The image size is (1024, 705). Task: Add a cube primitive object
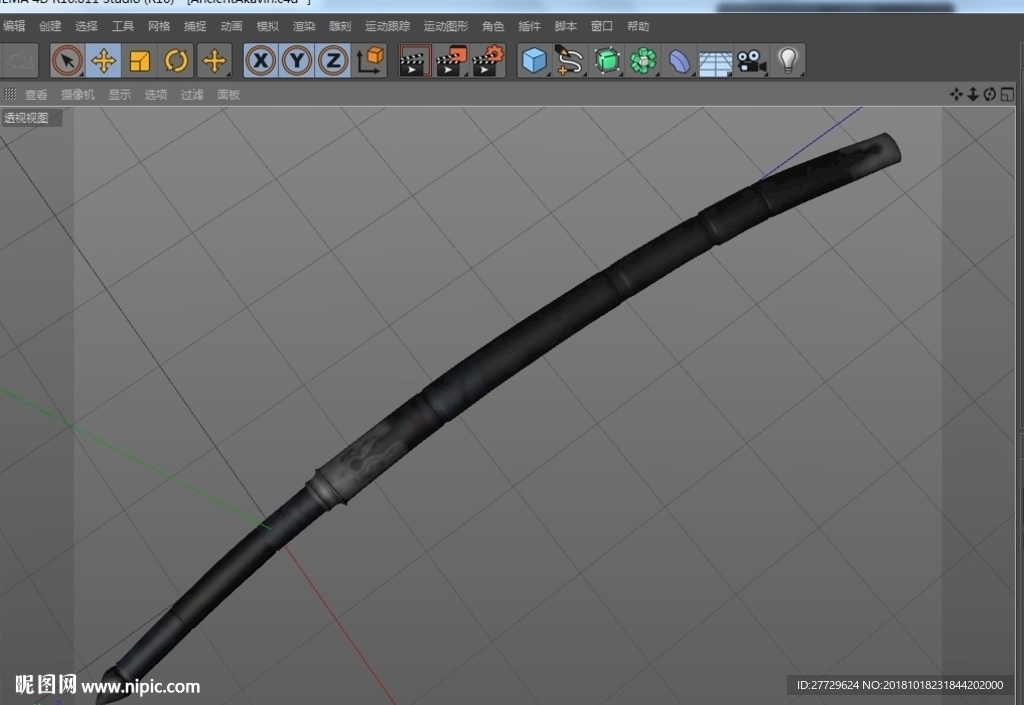[534, 61]
